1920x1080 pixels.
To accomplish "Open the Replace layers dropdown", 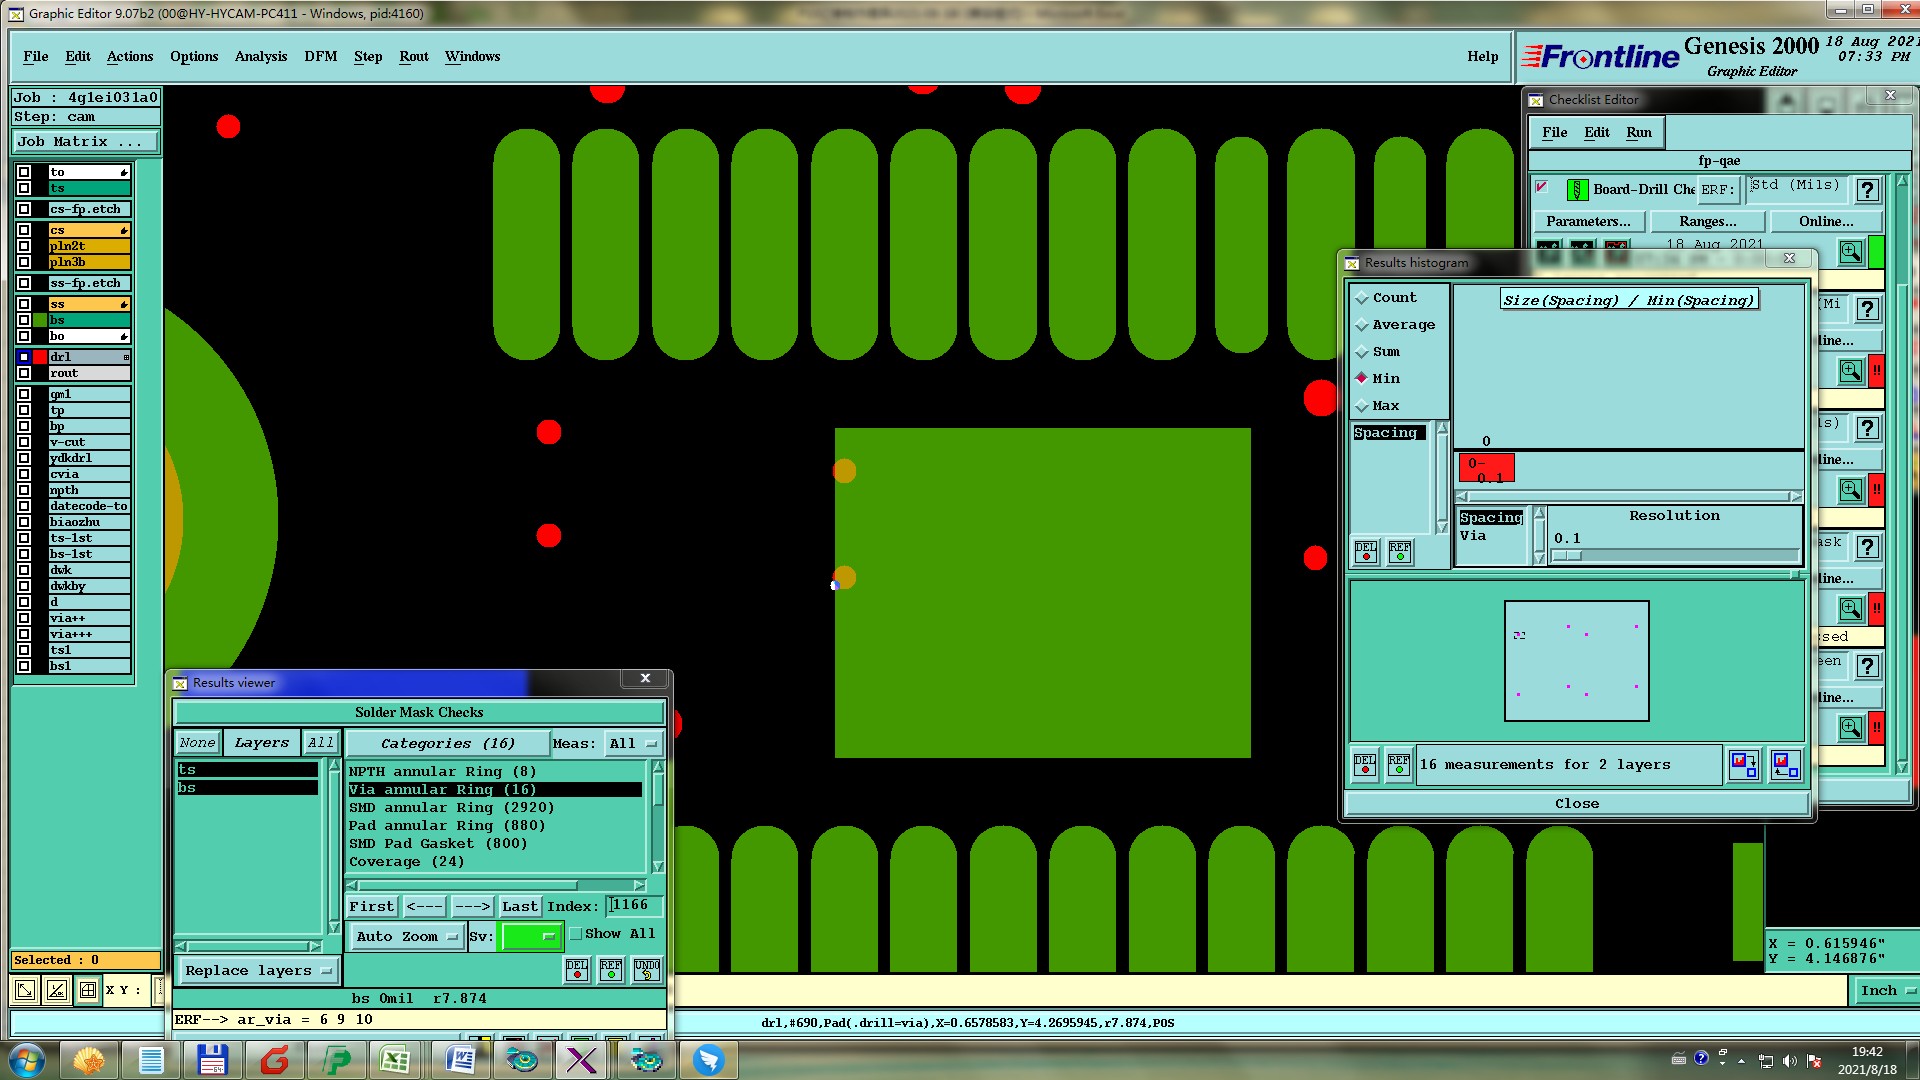I will point(259,971).
